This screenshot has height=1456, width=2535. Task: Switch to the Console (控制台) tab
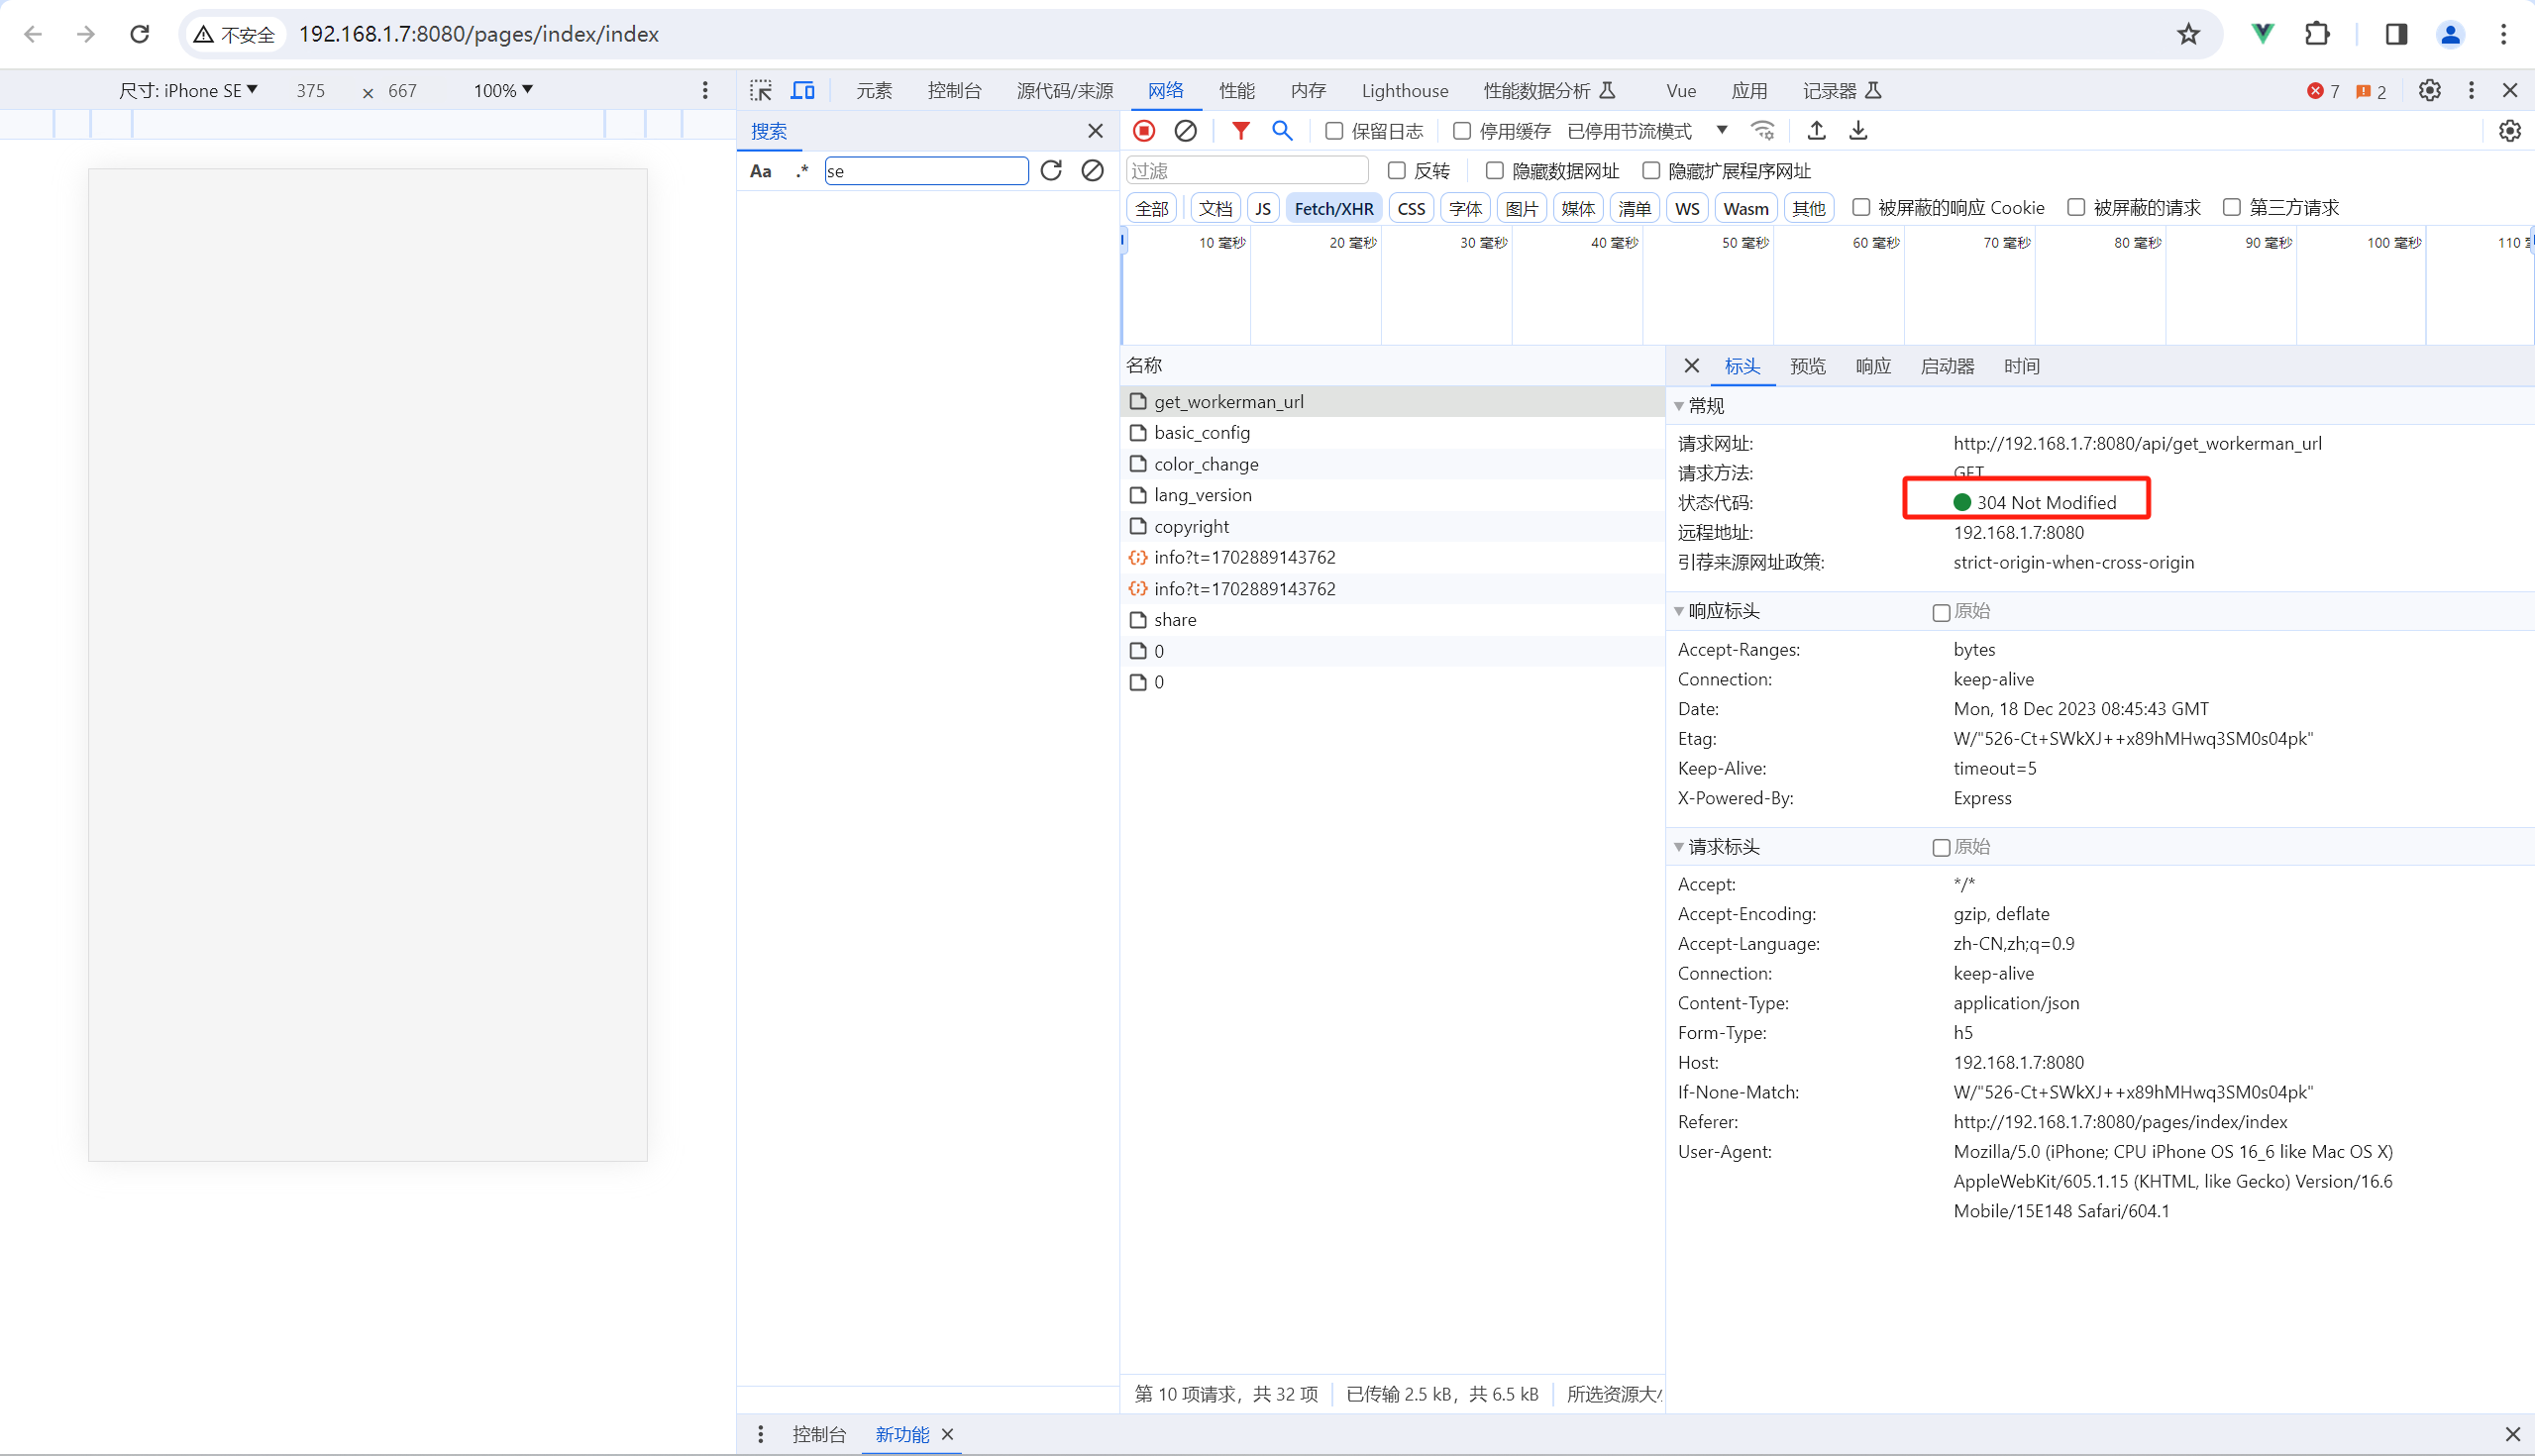[954, 91]
